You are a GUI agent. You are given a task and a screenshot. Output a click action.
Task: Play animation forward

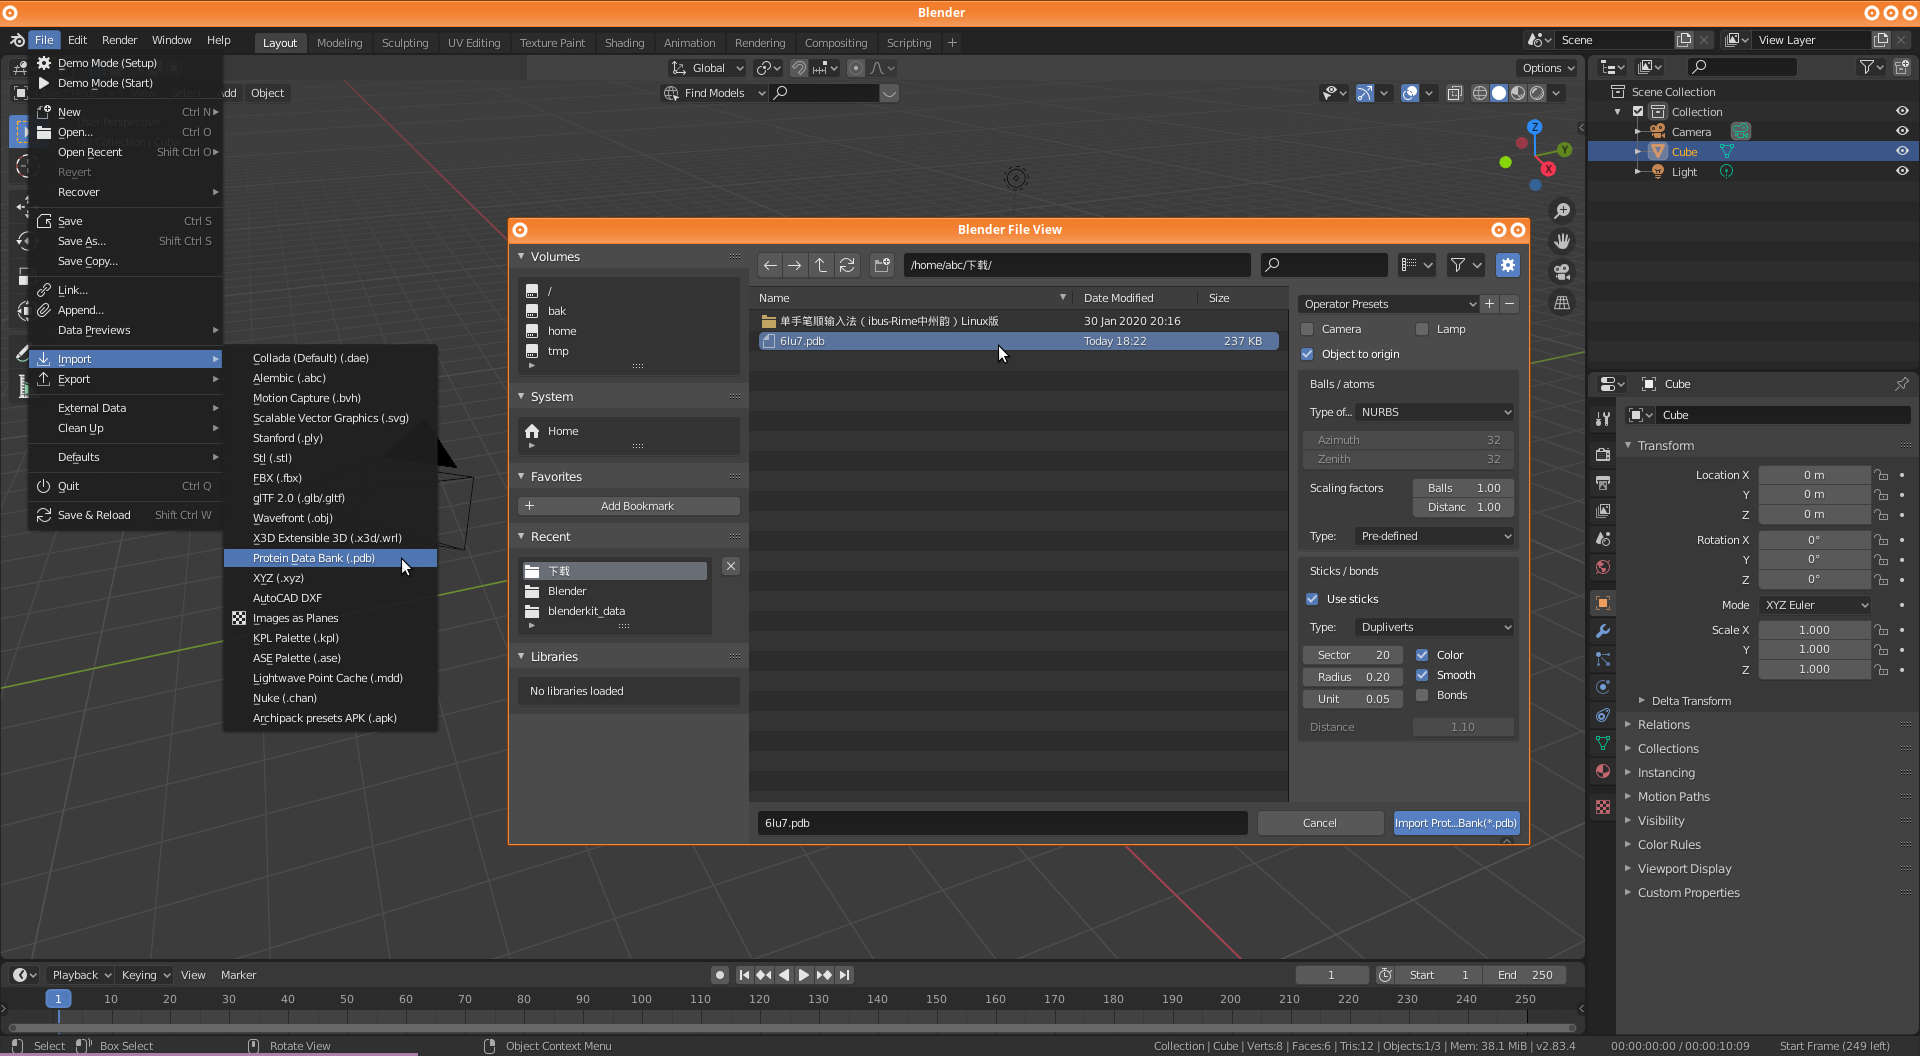pyautogui.click(x=804, y=975)
